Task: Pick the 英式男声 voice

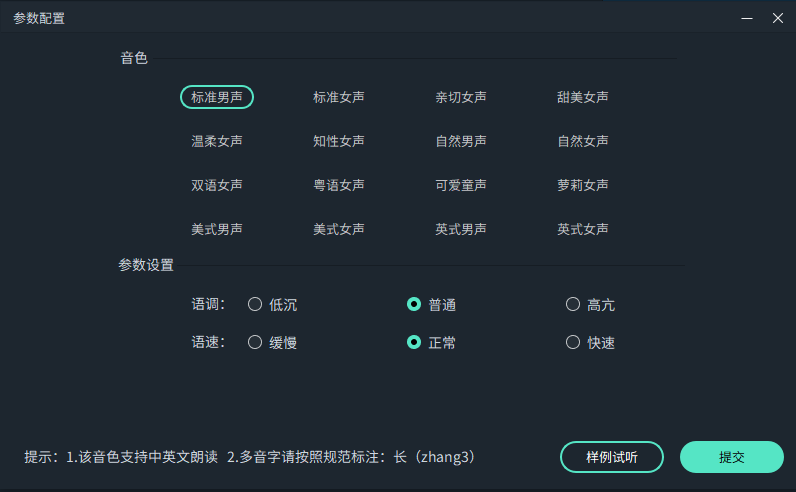Action: pyautogui.click(x=460, y=229)
